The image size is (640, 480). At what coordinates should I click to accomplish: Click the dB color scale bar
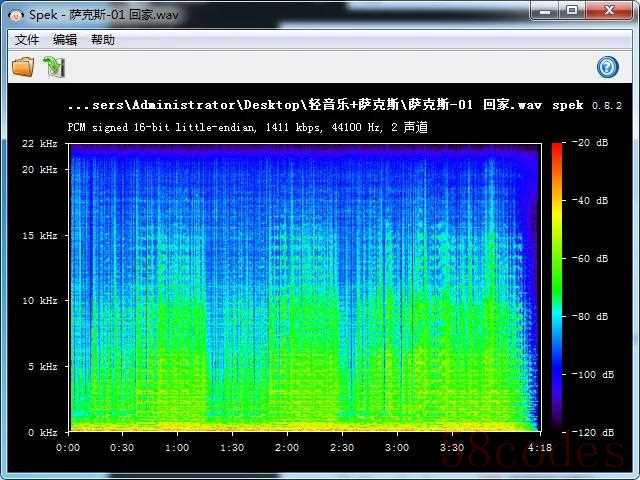pos(556,287)
